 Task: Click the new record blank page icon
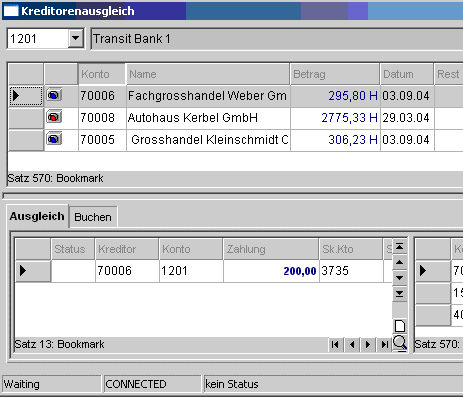click(x=400, y=326)
